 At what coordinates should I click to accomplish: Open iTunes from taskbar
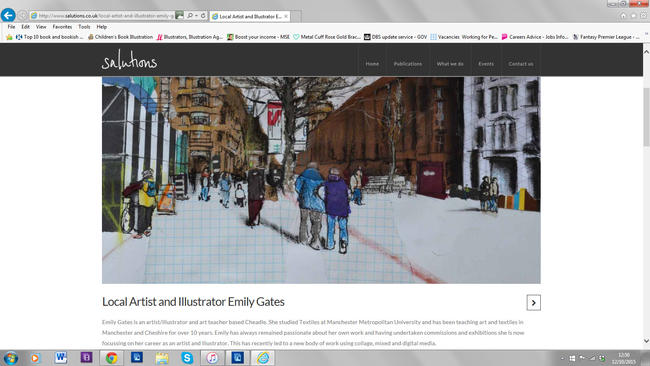click(212, 358)
